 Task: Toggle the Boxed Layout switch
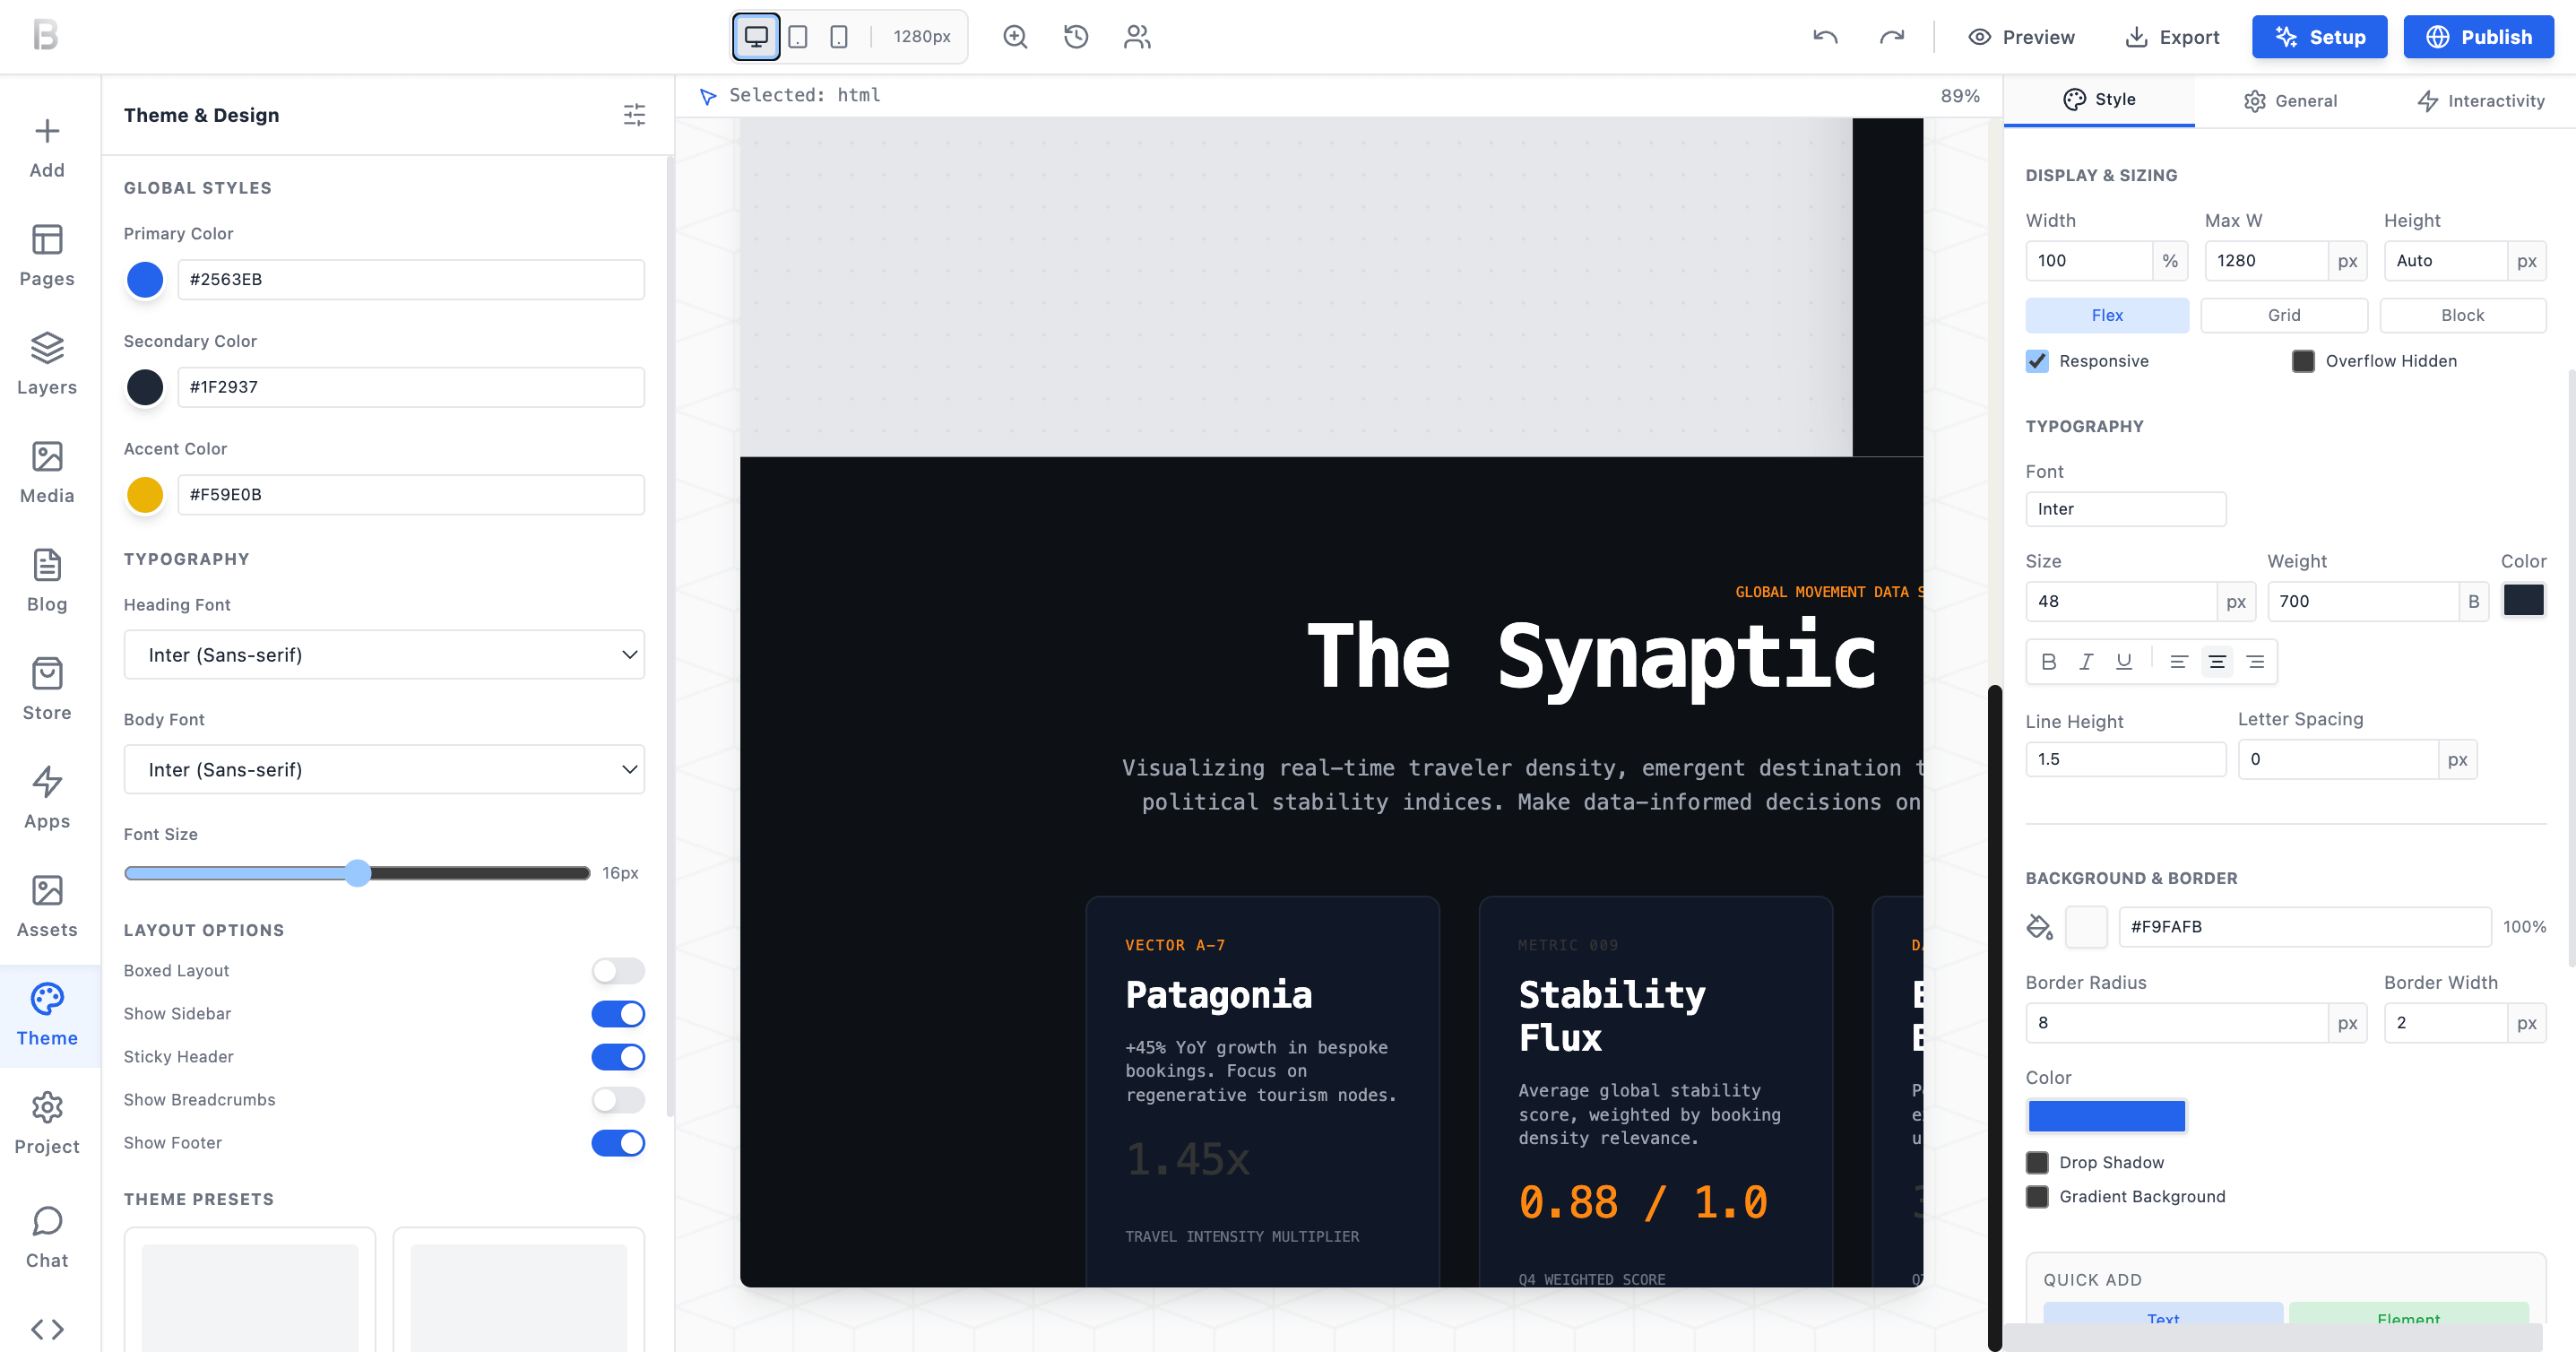[x=617, y=970]
